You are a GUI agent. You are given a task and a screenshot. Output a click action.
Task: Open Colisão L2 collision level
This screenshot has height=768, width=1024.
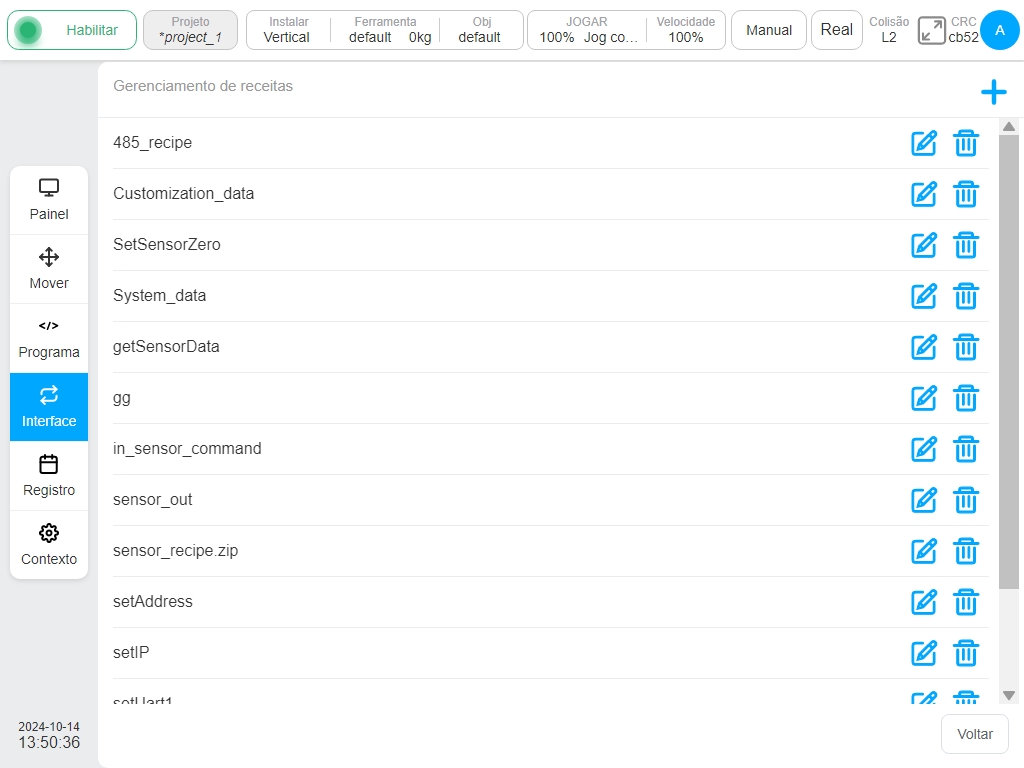tap(889, 30)
